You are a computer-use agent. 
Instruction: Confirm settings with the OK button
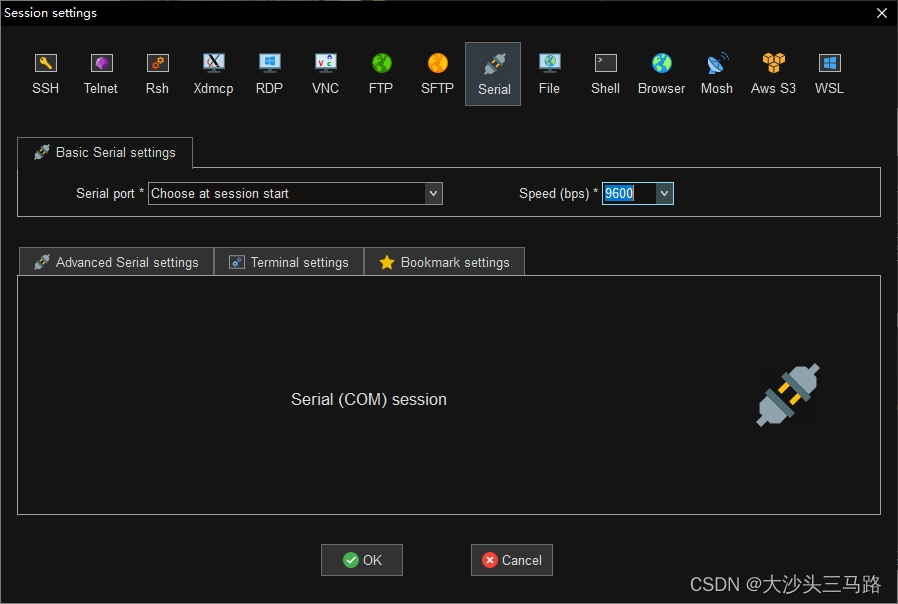362,560
